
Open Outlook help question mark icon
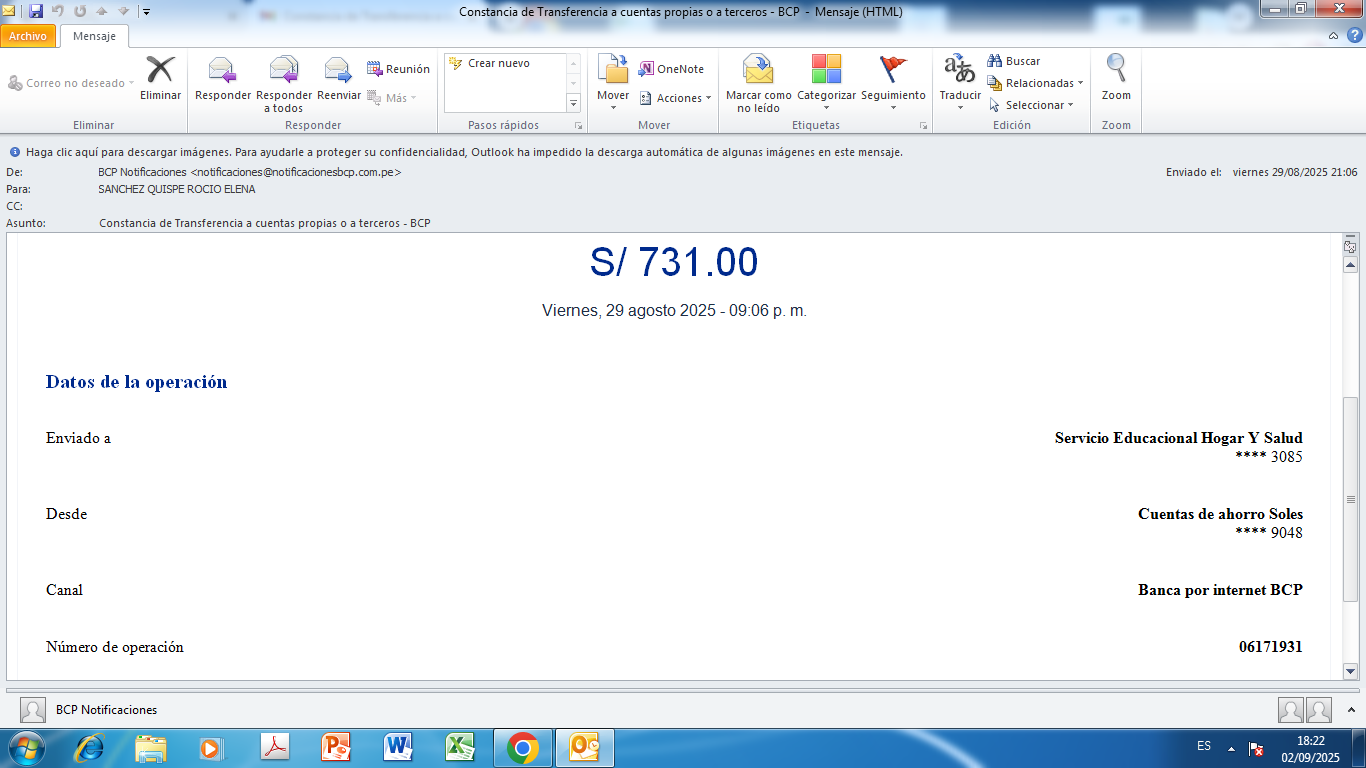click(1355, 35)
